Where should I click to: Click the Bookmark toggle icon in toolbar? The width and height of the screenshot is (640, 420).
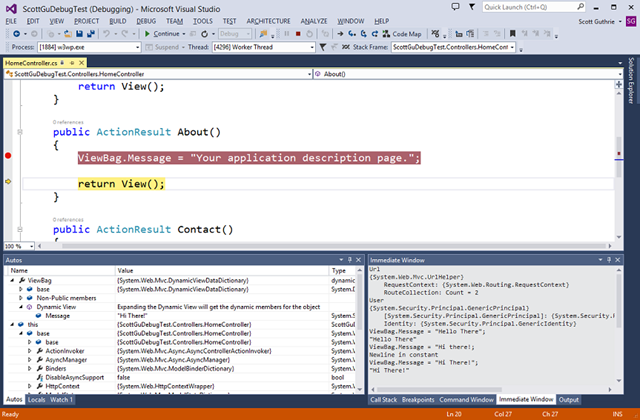(513, 34)
